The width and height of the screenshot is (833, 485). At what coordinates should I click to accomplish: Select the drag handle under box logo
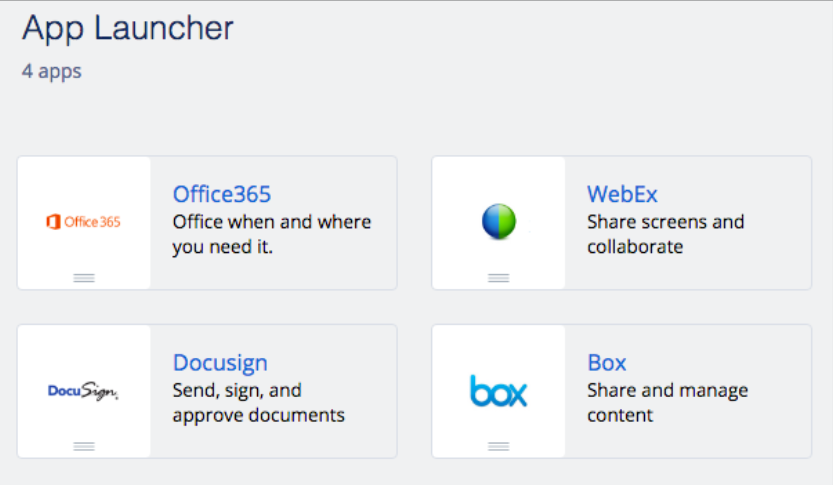click(498, 446)
